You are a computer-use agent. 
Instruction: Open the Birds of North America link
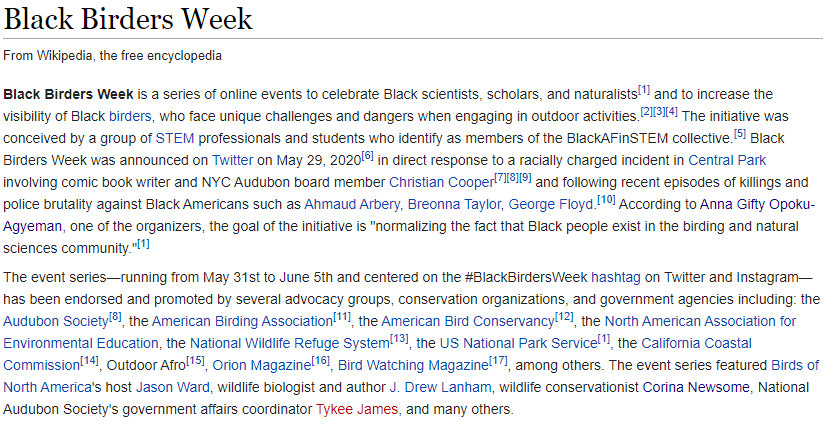(x=795, y=365)
